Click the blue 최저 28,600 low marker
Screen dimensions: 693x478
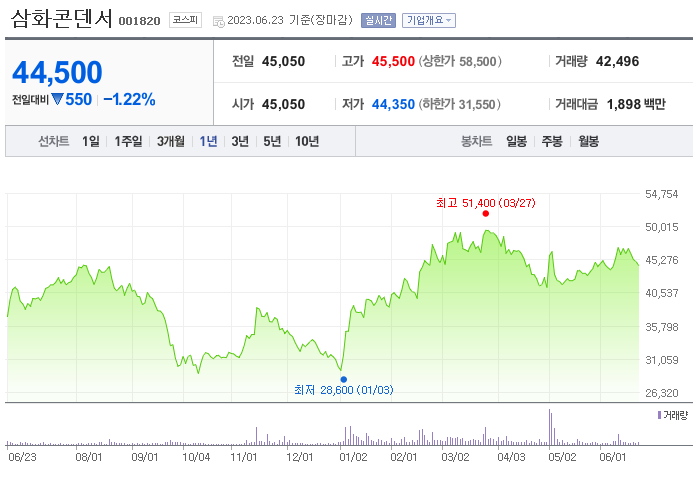(x=343, y=379)
